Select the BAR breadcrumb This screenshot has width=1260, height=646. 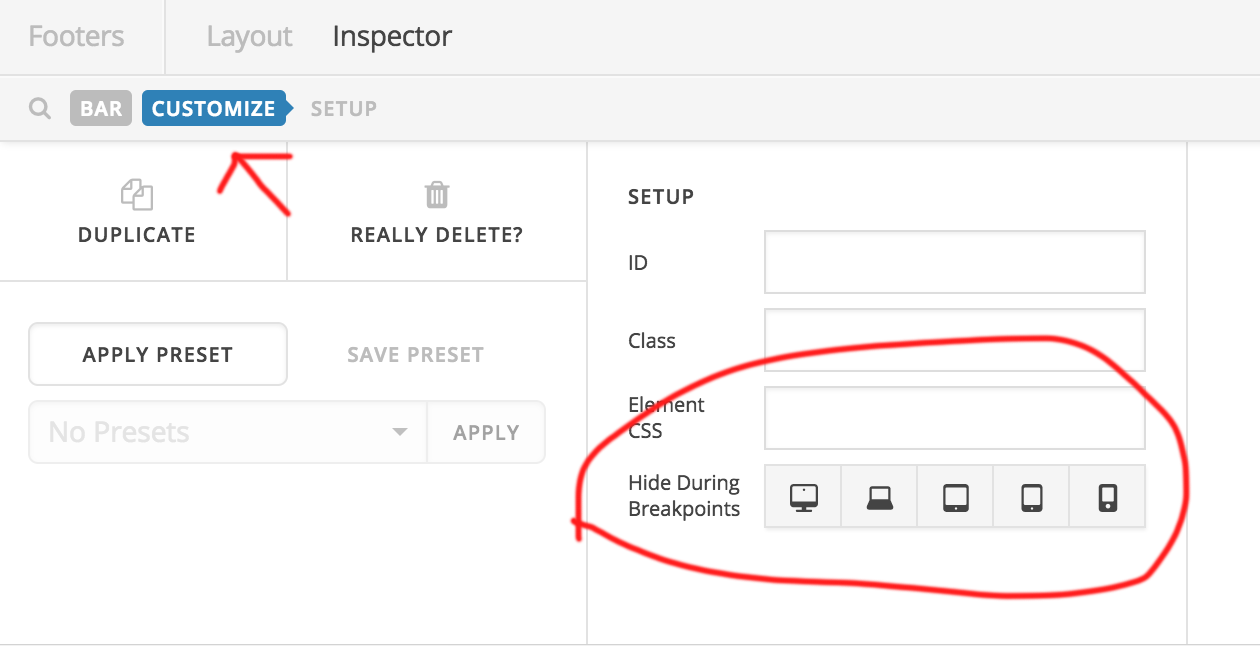coord(101,108)
